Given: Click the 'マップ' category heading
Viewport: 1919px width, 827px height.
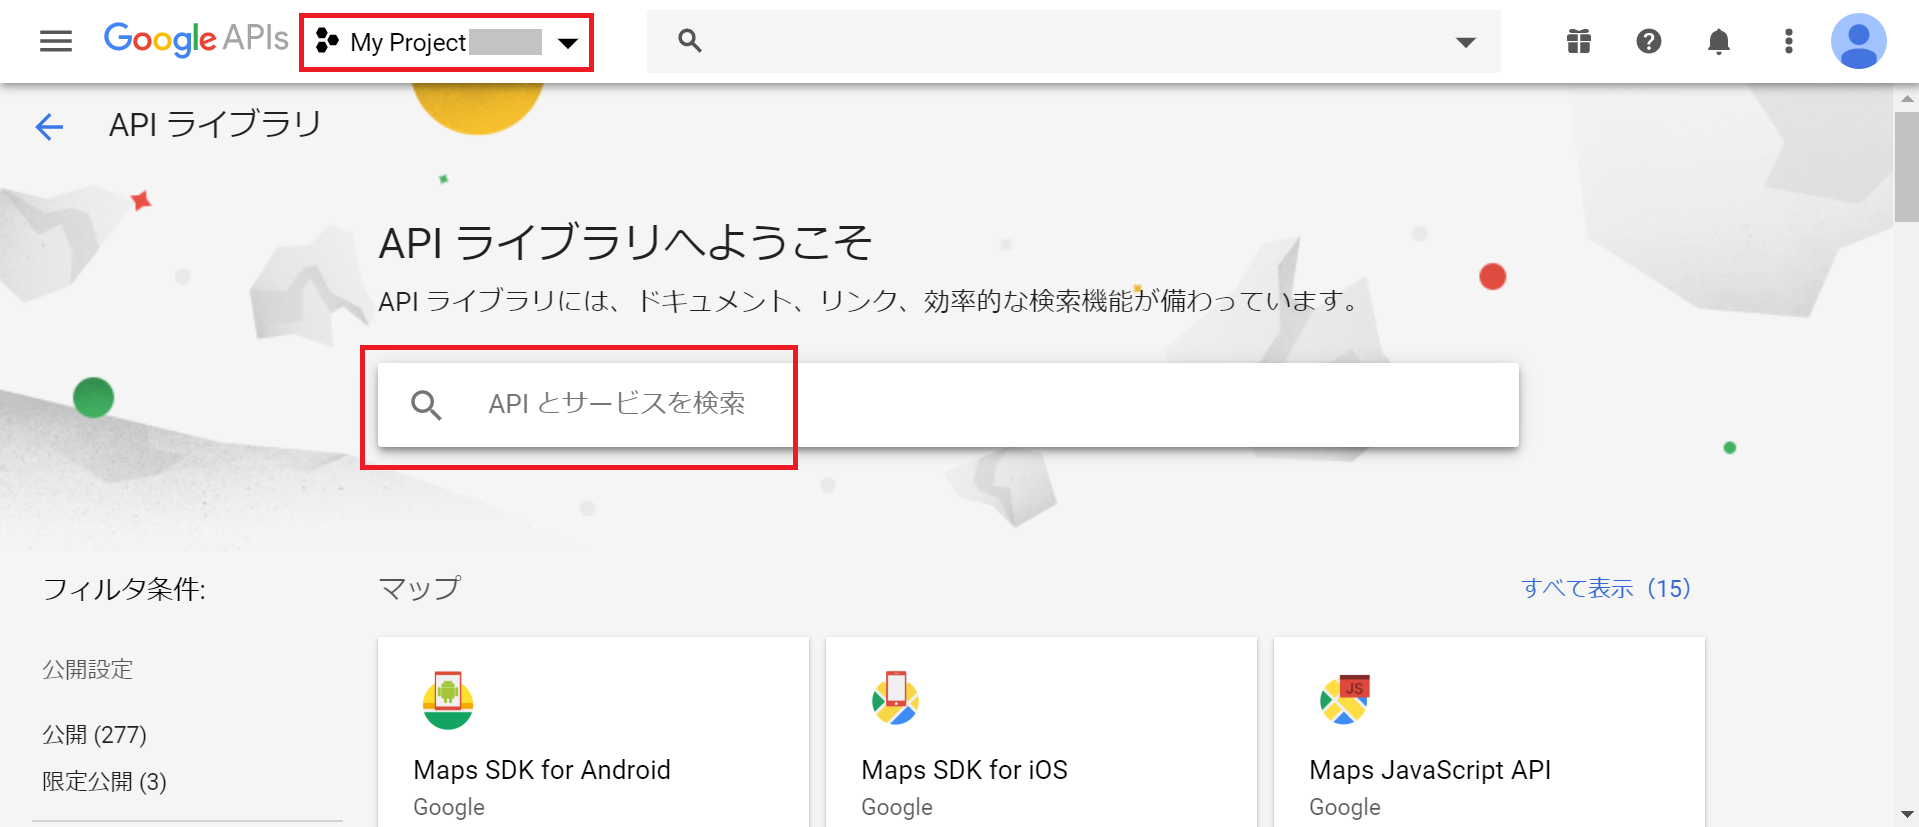Looking at the screenshot, I should point(420,588).
